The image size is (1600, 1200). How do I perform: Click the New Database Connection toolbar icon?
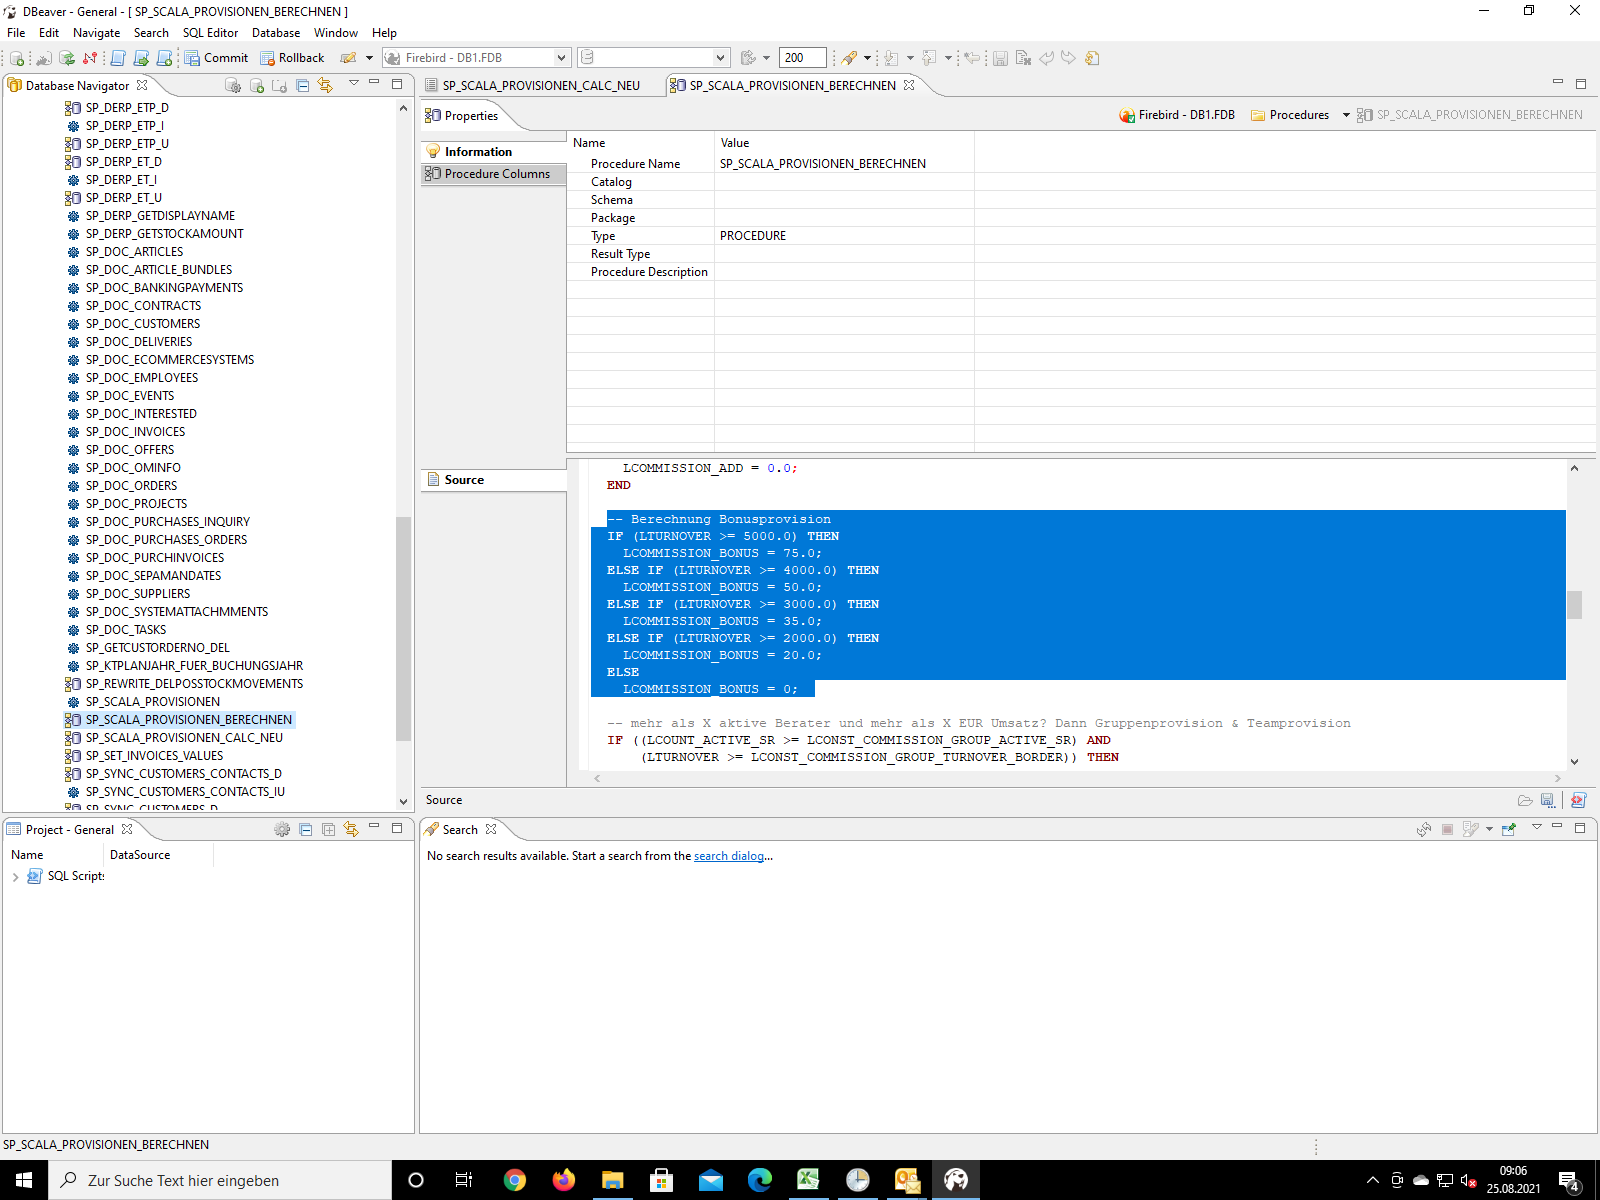[17, 58]
